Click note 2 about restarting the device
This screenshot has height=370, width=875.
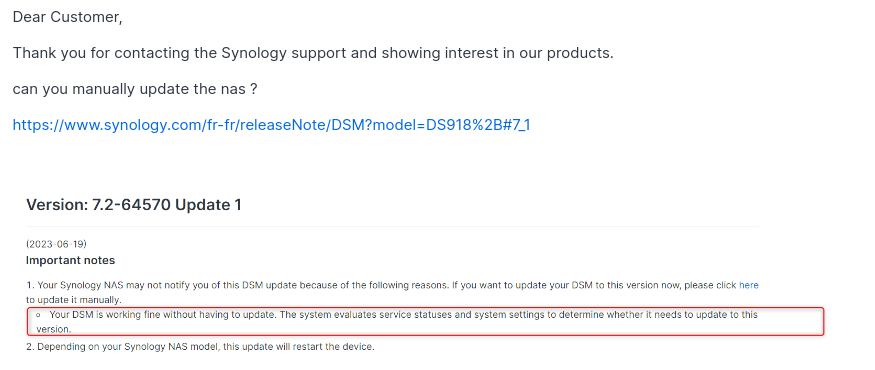[x=200, y=347]
